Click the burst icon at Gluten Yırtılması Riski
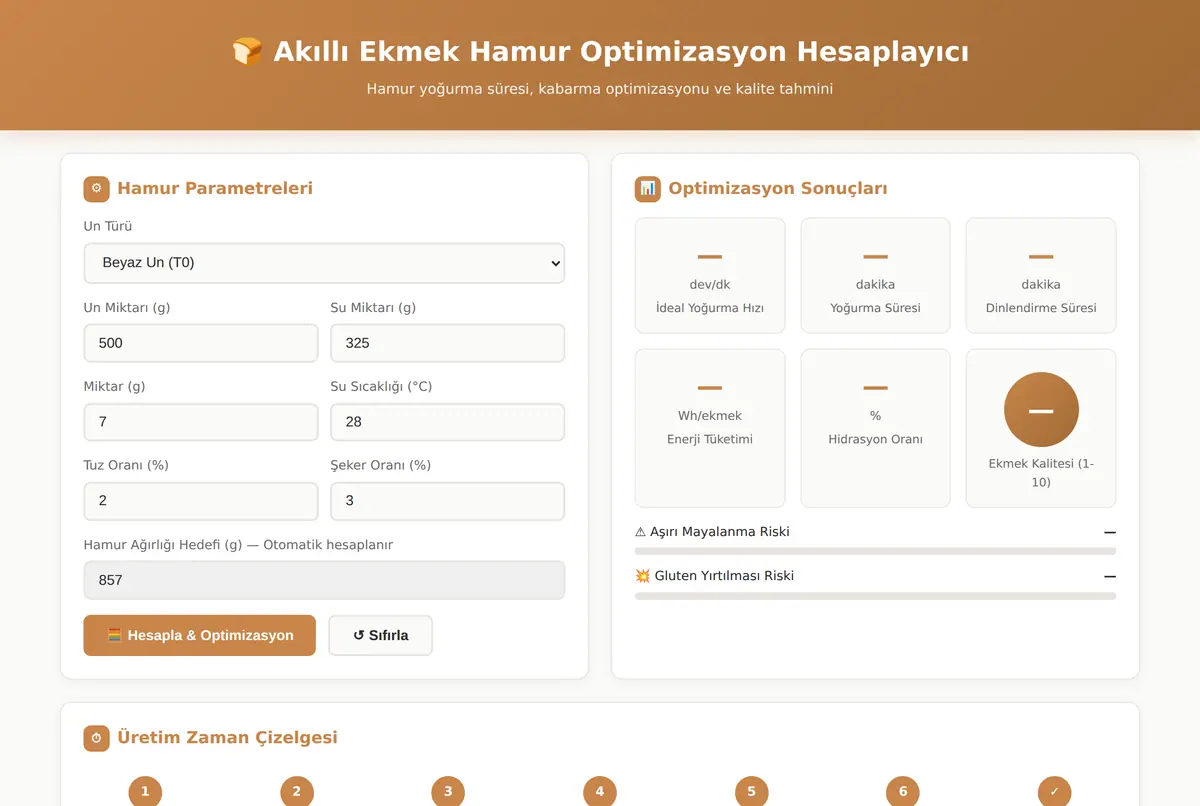Viewport: 1200px width, 806px height. (643, 576)
